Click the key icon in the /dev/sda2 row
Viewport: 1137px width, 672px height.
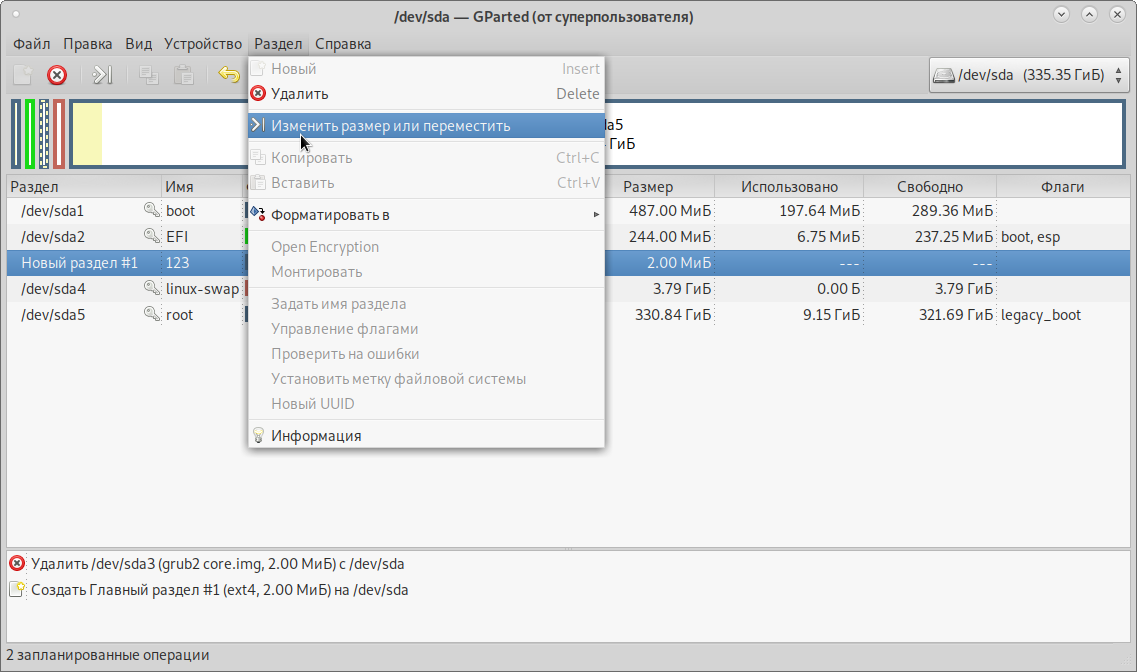152,236
